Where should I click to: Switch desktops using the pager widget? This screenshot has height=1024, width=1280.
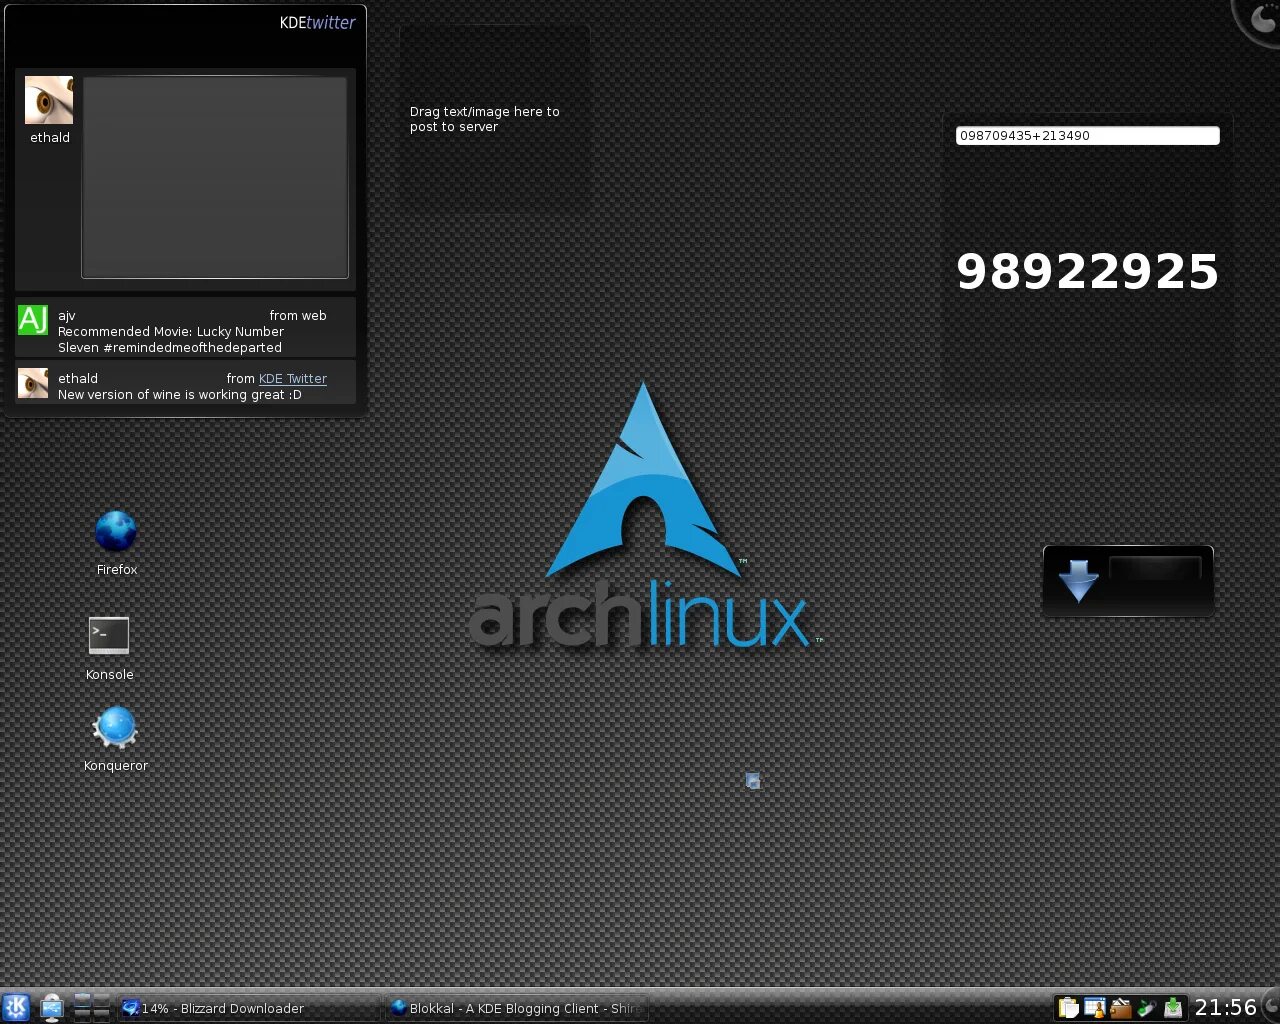(x=92, y=1007)
